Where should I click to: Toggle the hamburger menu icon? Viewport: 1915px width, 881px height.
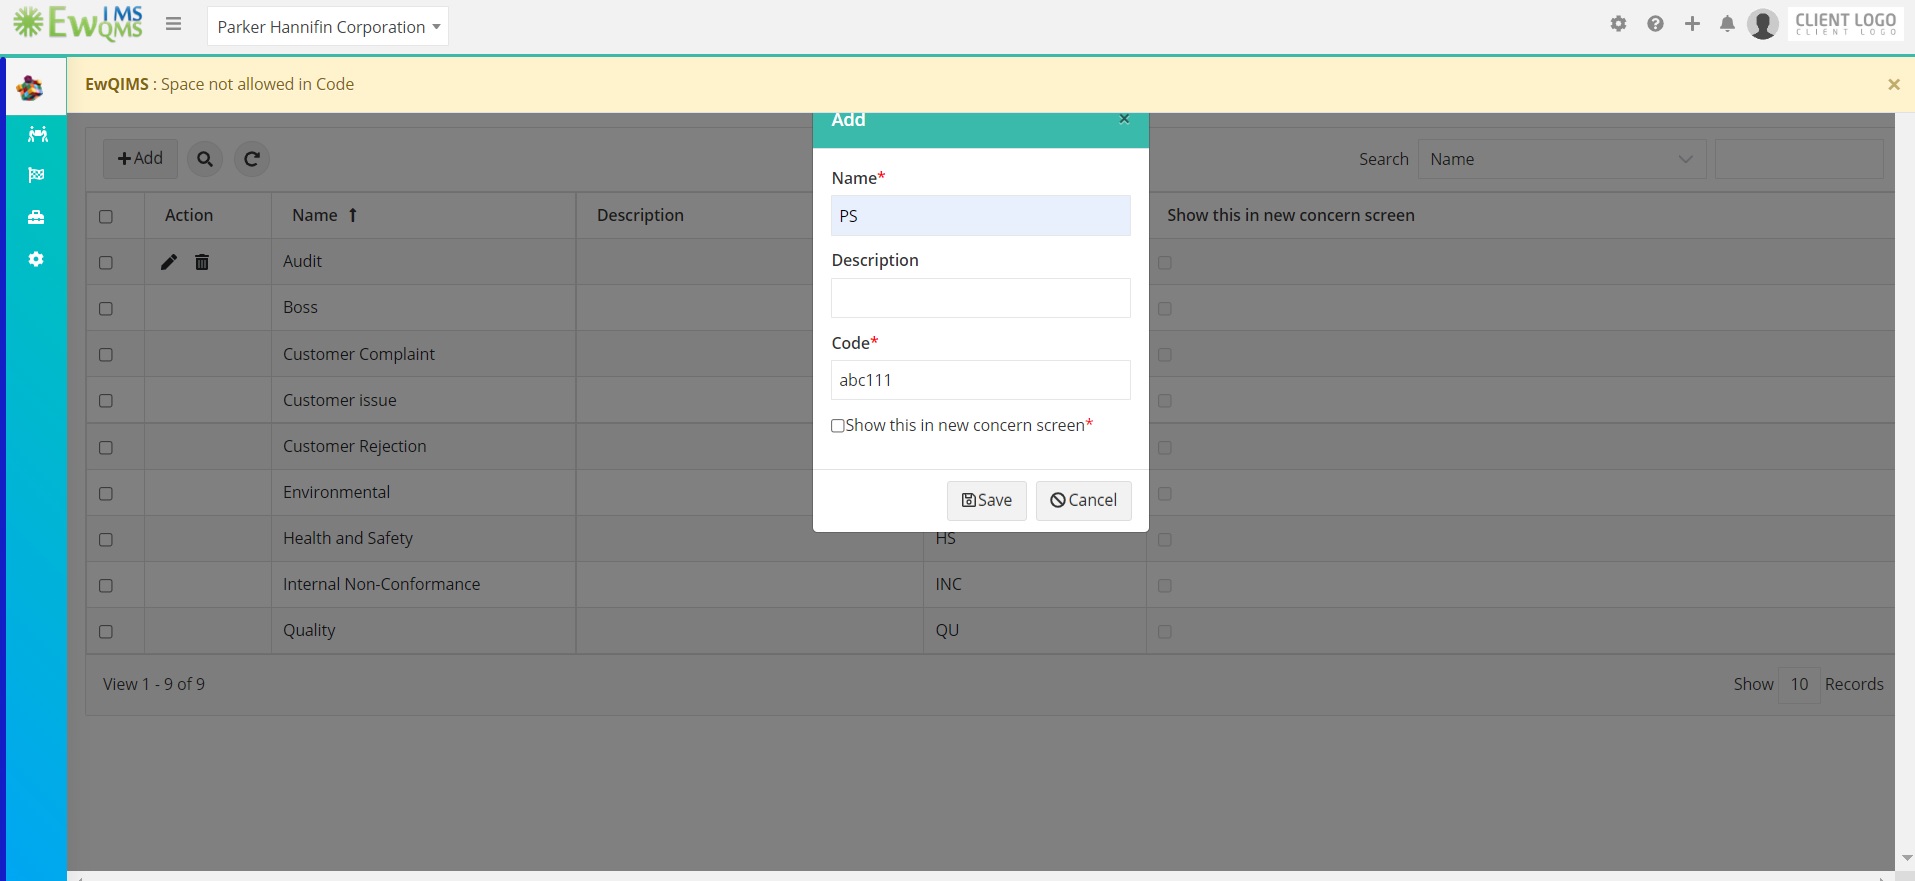point(174,24)
